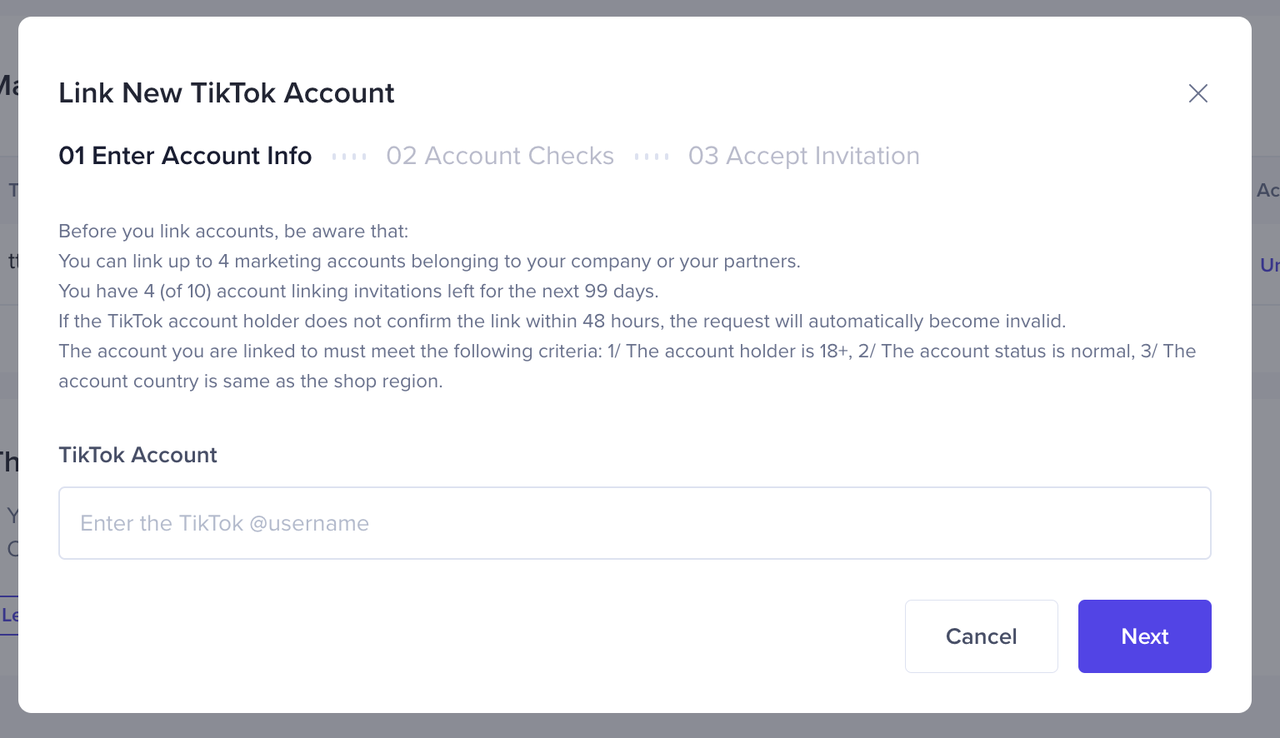Click the purple Next button
Screen dimensions: 1280x738
(1144, 636)
